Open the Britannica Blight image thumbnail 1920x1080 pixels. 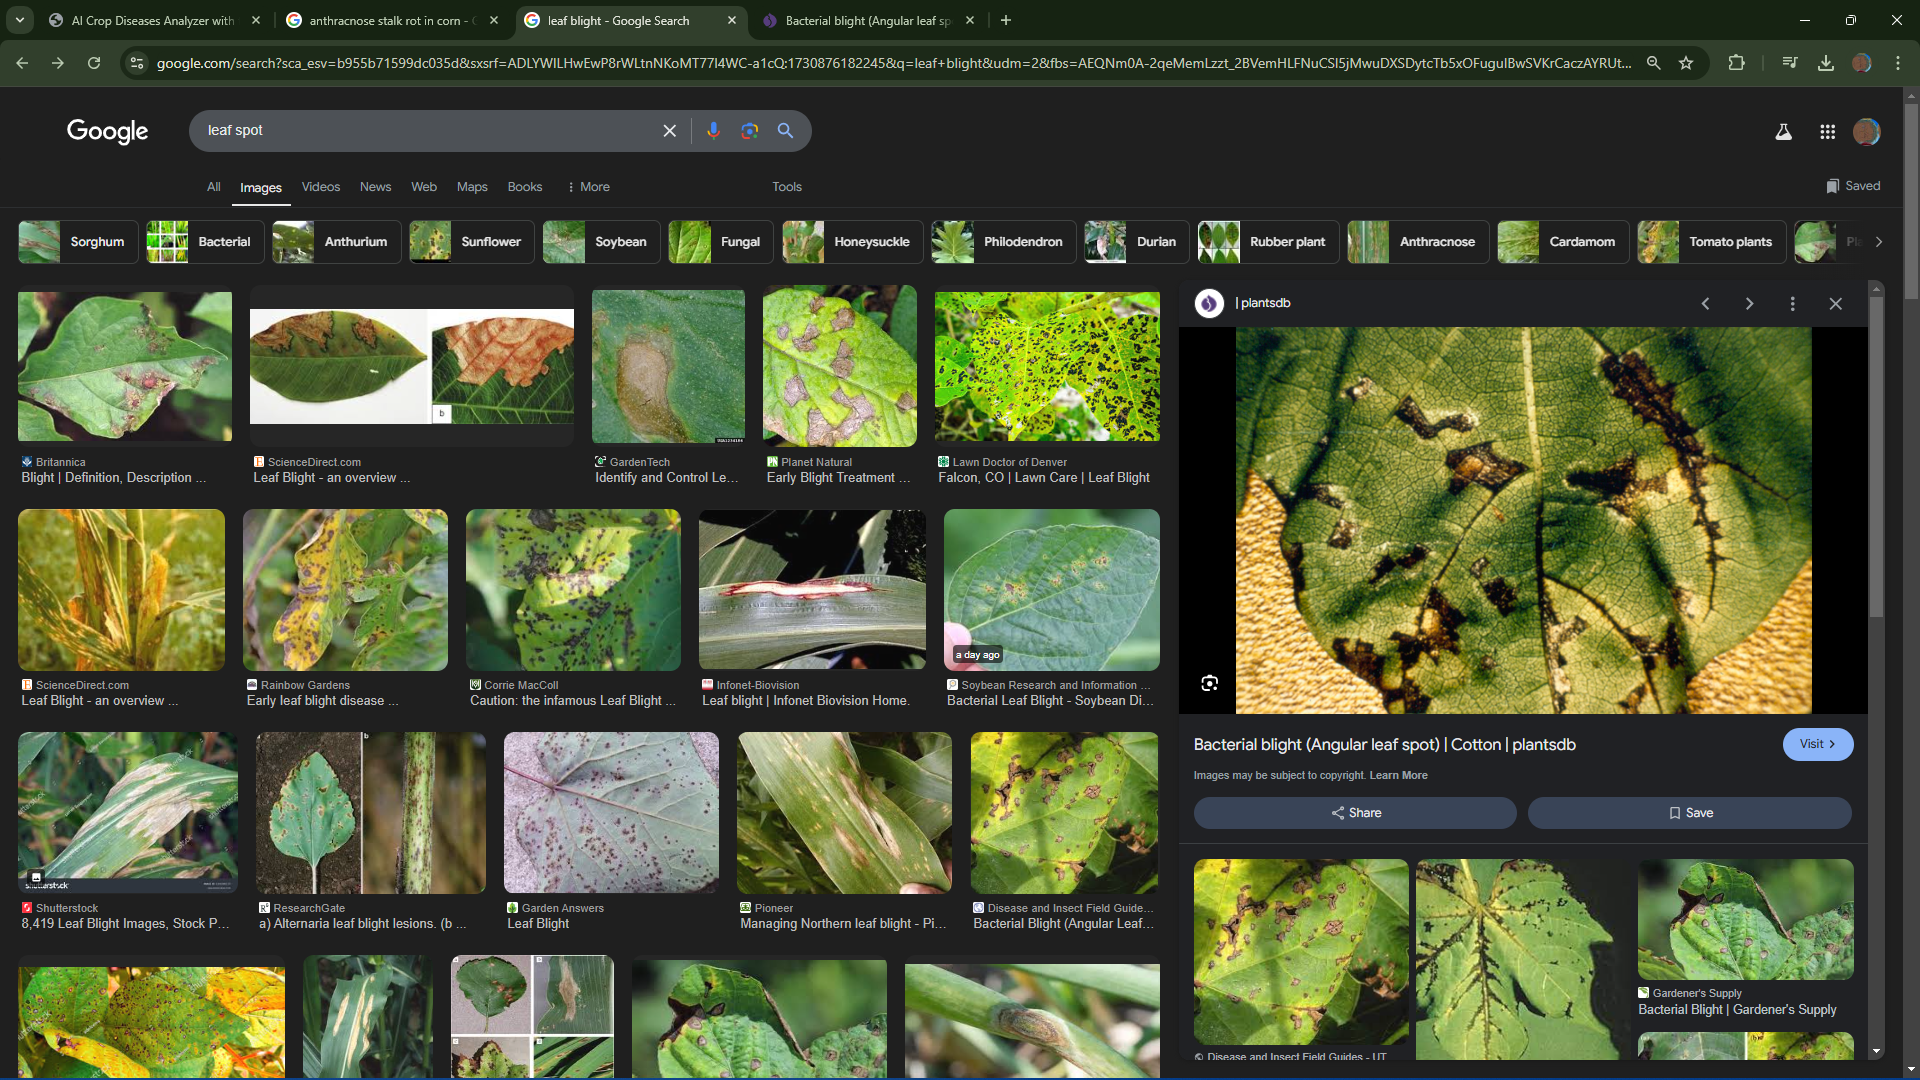pyautogui.click(x=125, y=366)
